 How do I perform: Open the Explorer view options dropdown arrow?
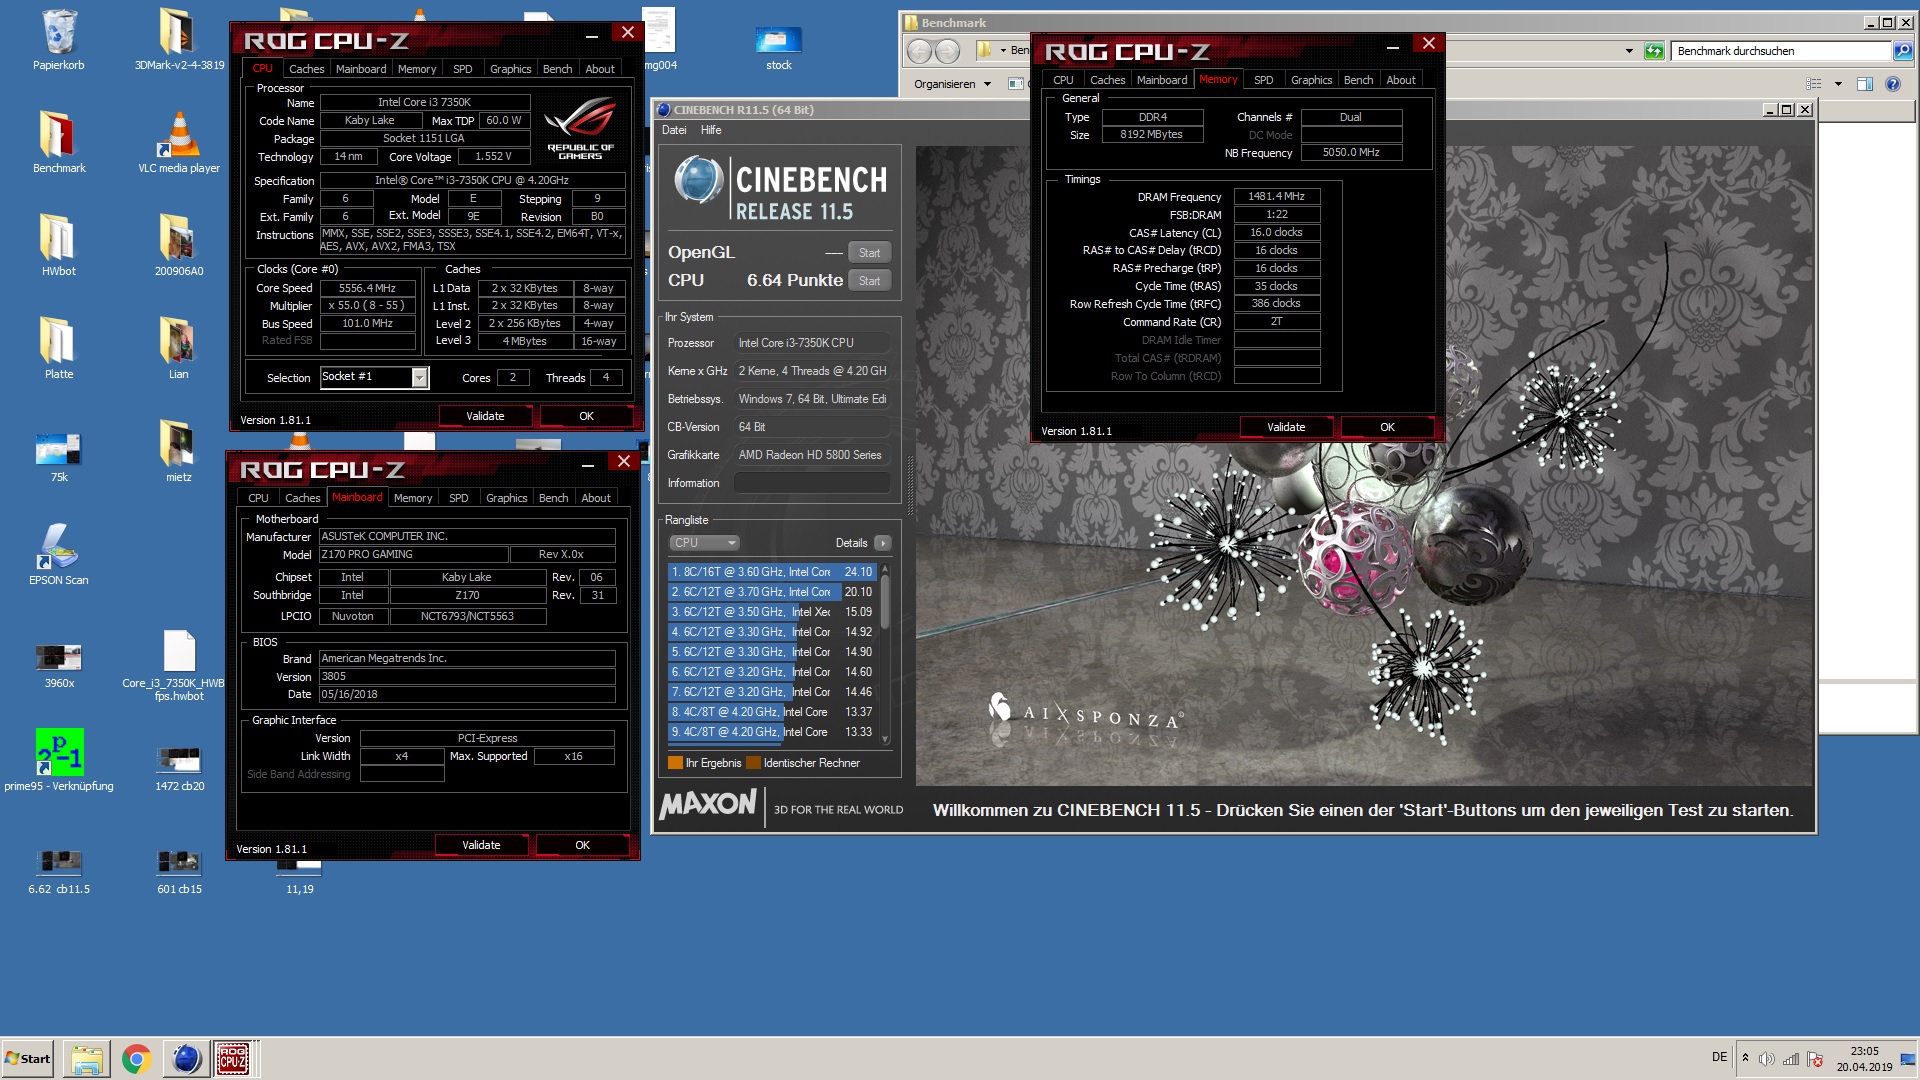click(x=1838, y=84)
